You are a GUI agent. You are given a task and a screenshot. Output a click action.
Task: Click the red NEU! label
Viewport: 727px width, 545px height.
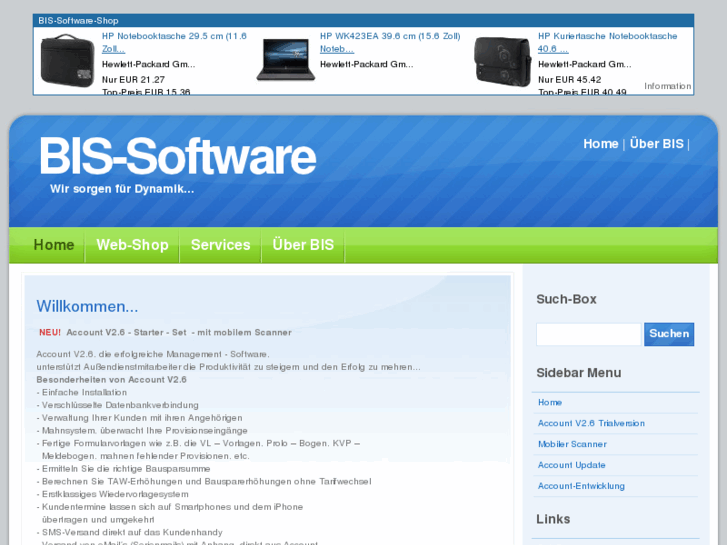pyautogui.click(x=50, y=333)
